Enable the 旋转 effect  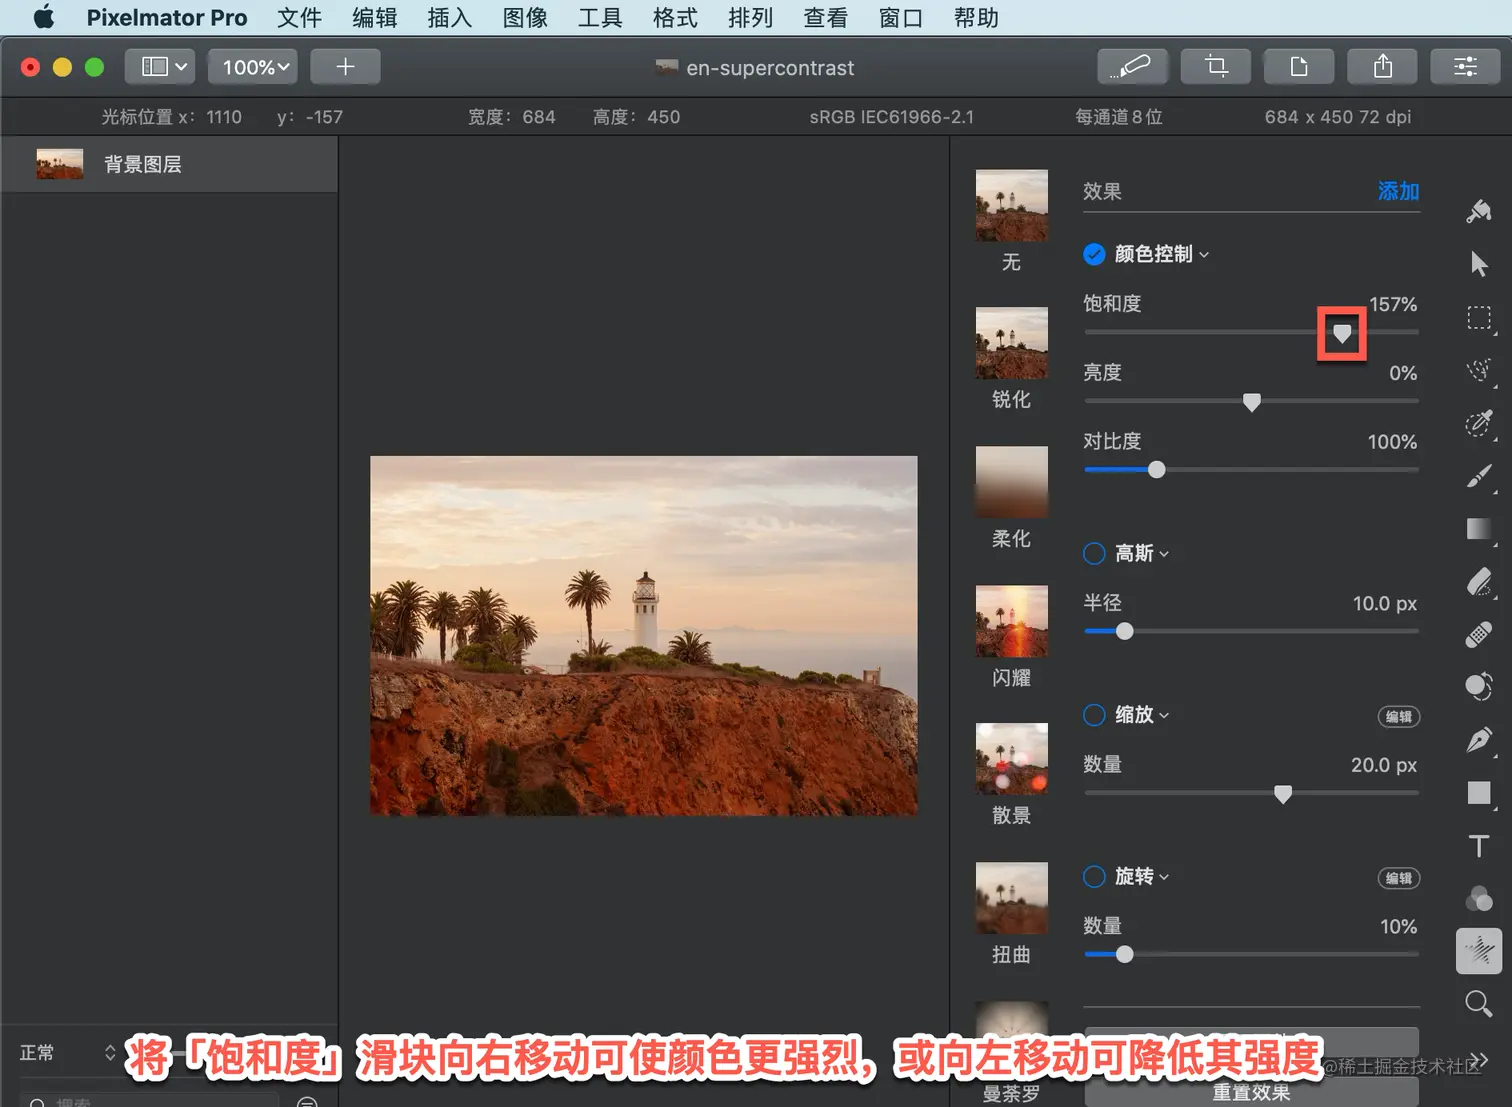click(x=1094, y=877)
